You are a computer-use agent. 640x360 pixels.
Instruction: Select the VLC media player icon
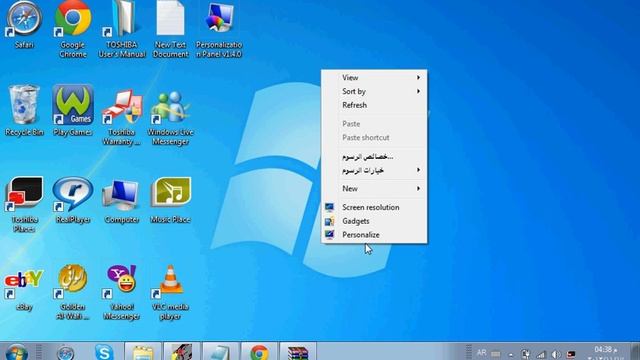coord(170,292)
